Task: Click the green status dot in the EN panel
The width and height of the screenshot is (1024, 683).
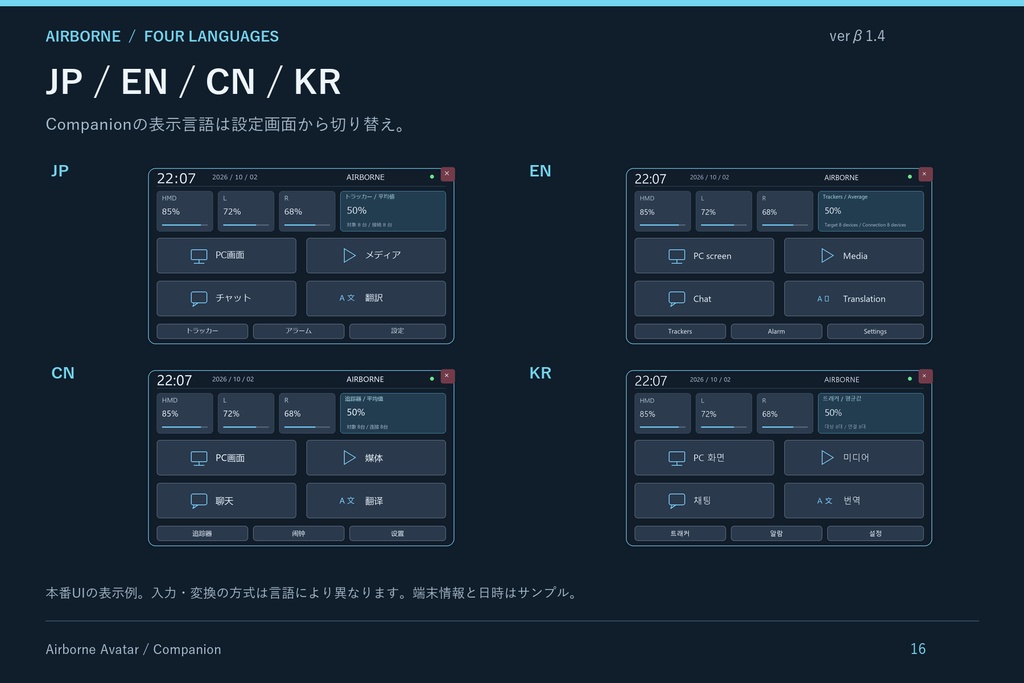Action: (910, 176)
